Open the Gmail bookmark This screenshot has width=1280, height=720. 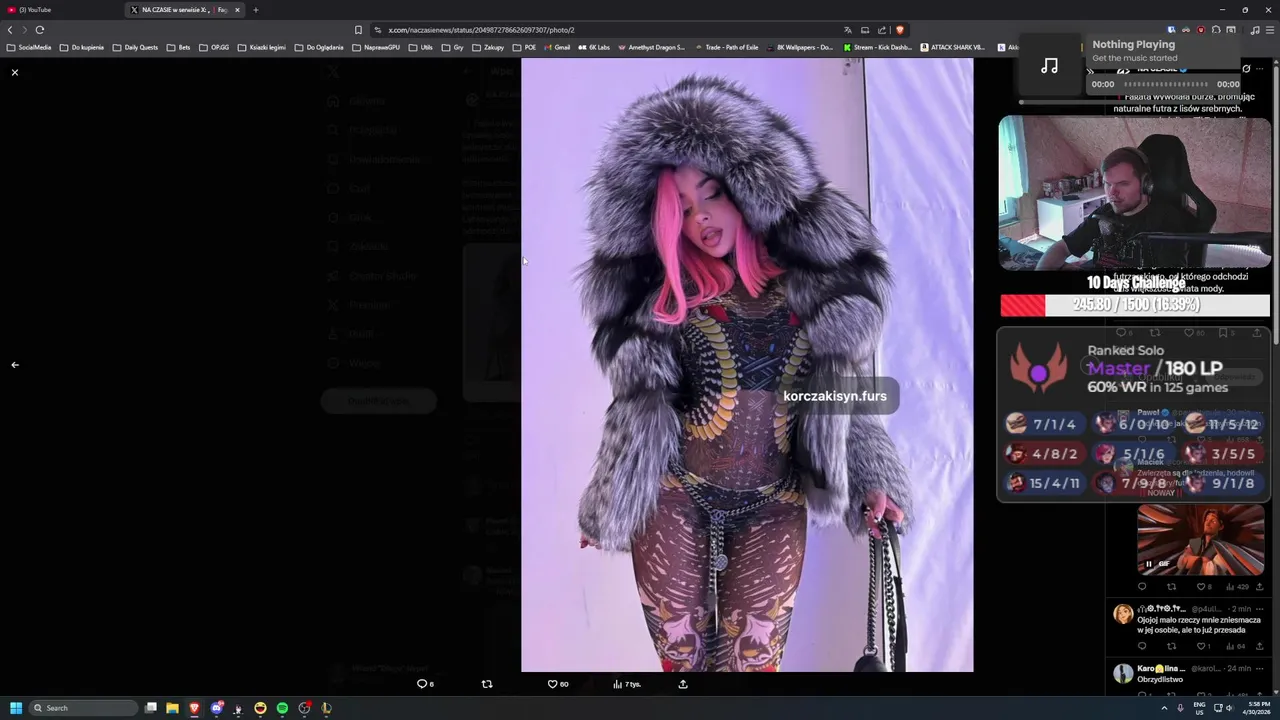557,47
